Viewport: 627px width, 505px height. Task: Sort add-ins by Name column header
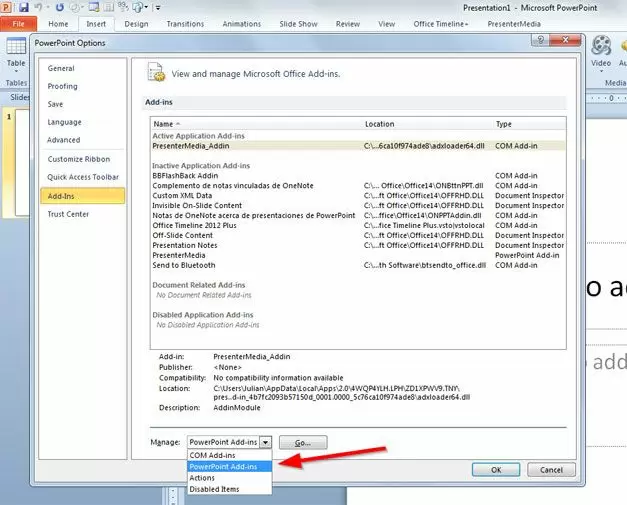pos(256,124)
